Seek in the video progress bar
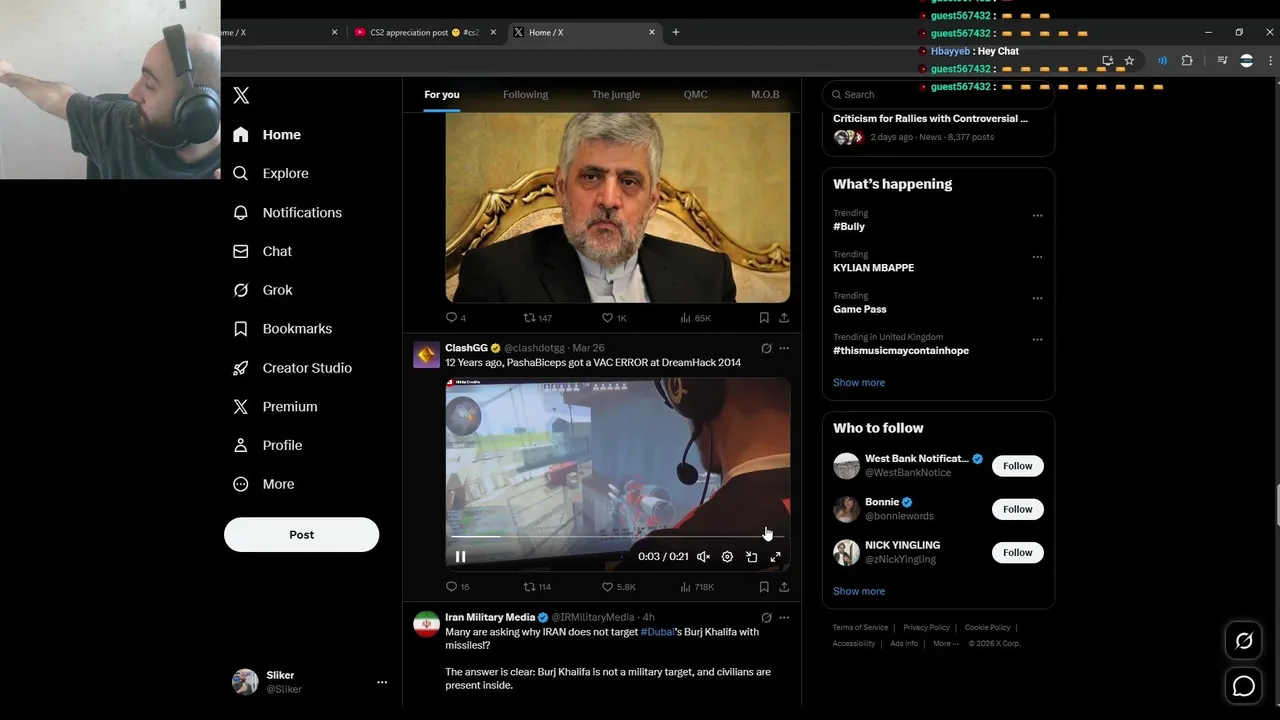Image resolution: width=1280 pixels, height=720 pixels. pyautogui.click(x=617, y=537)
